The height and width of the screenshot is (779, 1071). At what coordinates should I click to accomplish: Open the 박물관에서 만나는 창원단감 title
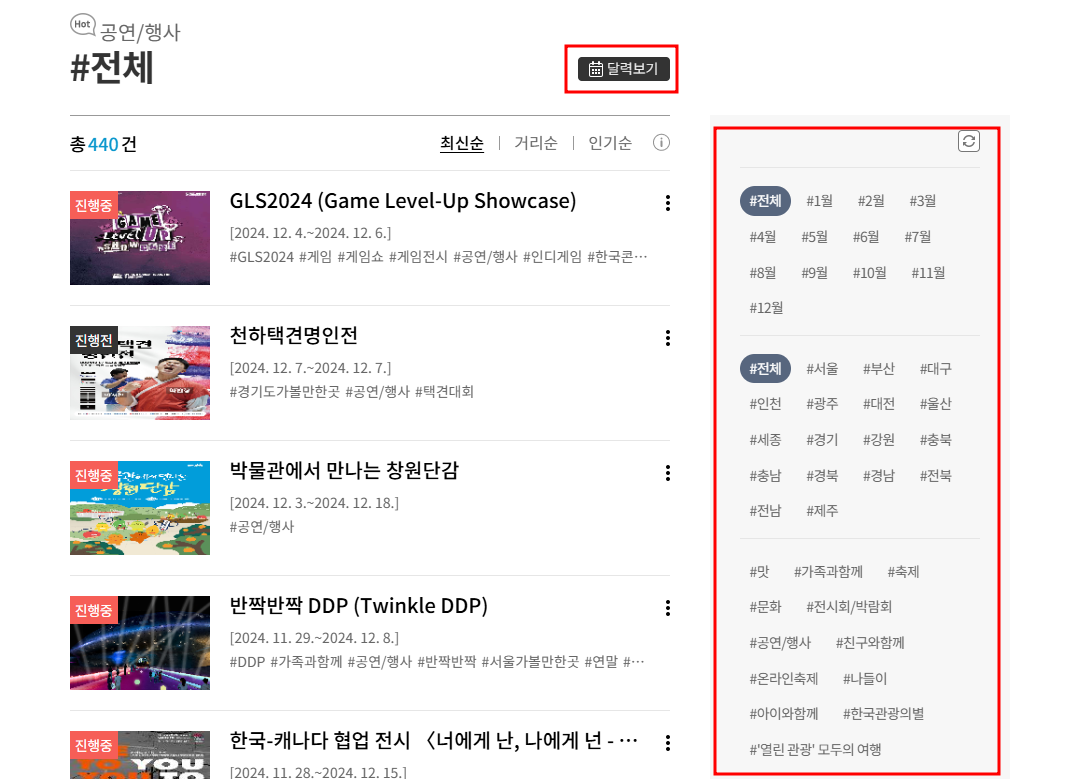click(x=344, y=471)
